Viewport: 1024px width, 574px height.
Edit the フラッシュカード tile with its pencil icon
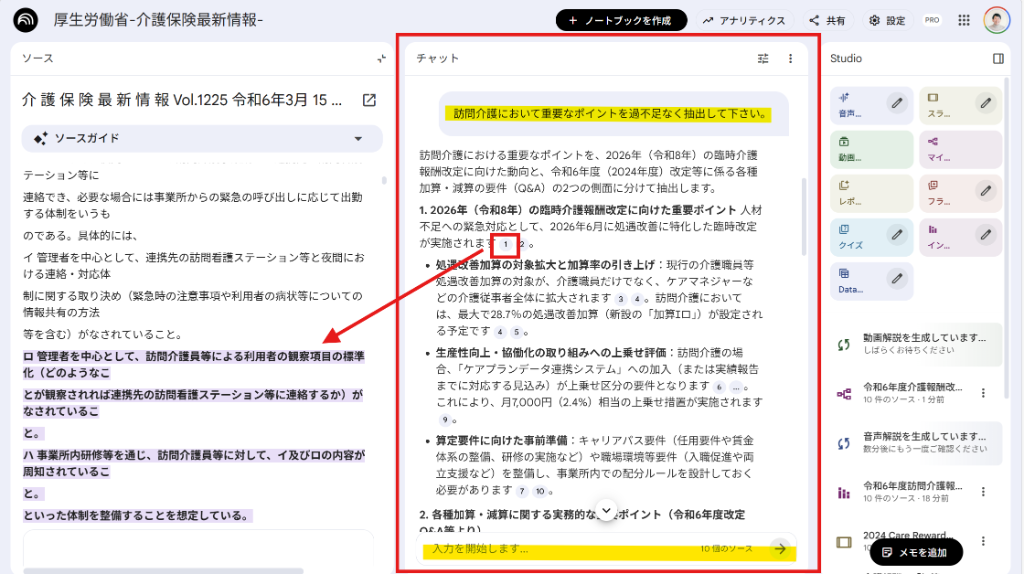pyautogui.click(x=985, y=191)
